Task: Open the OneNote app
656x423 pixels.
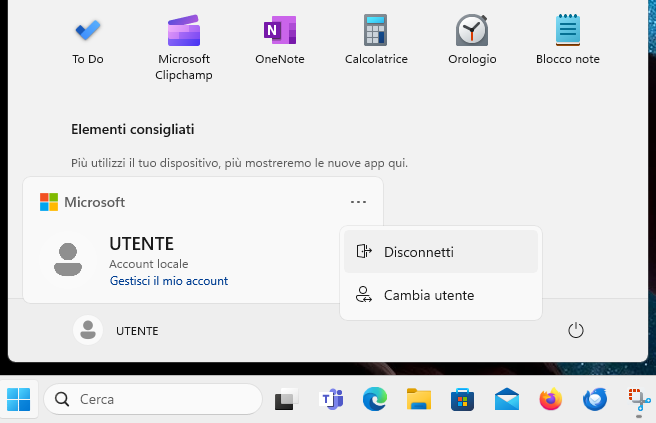Action: 280,40
